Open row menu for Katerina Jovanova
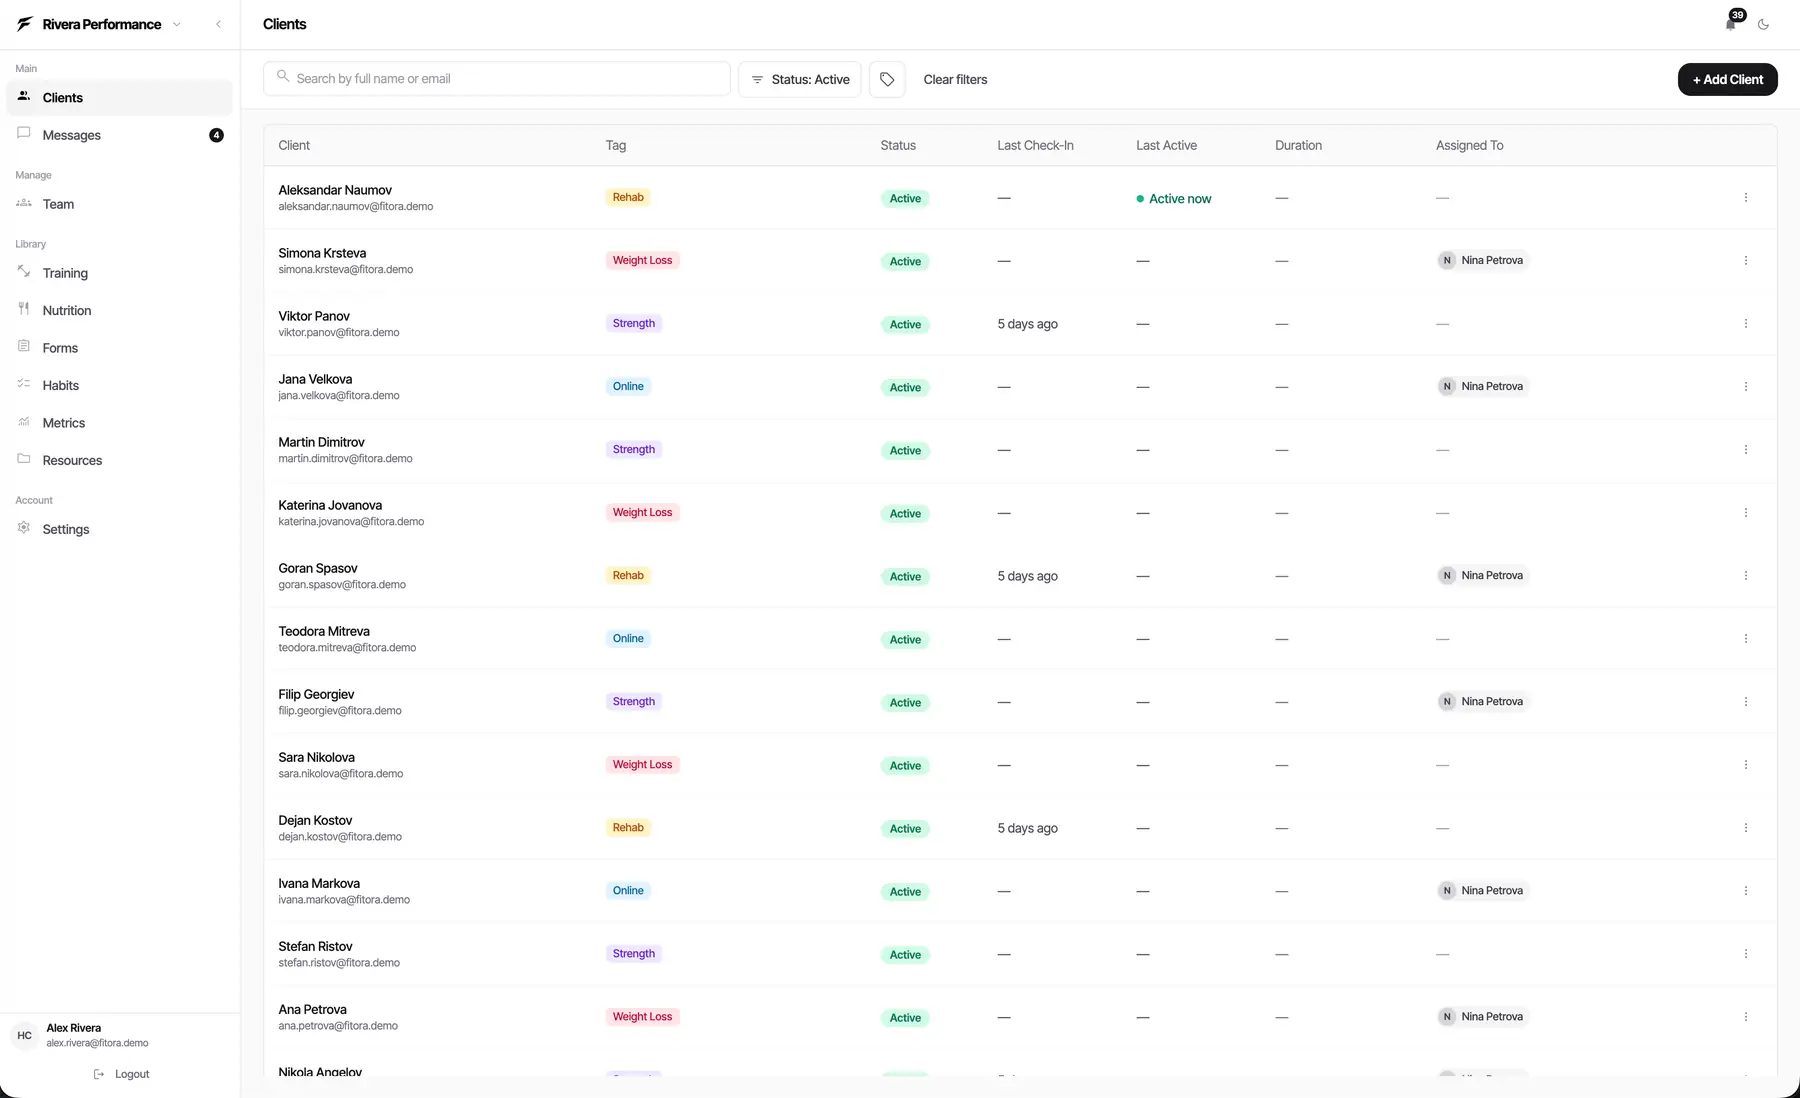This screenshot has height=1098, width=1800. [x=1746, y=513]
